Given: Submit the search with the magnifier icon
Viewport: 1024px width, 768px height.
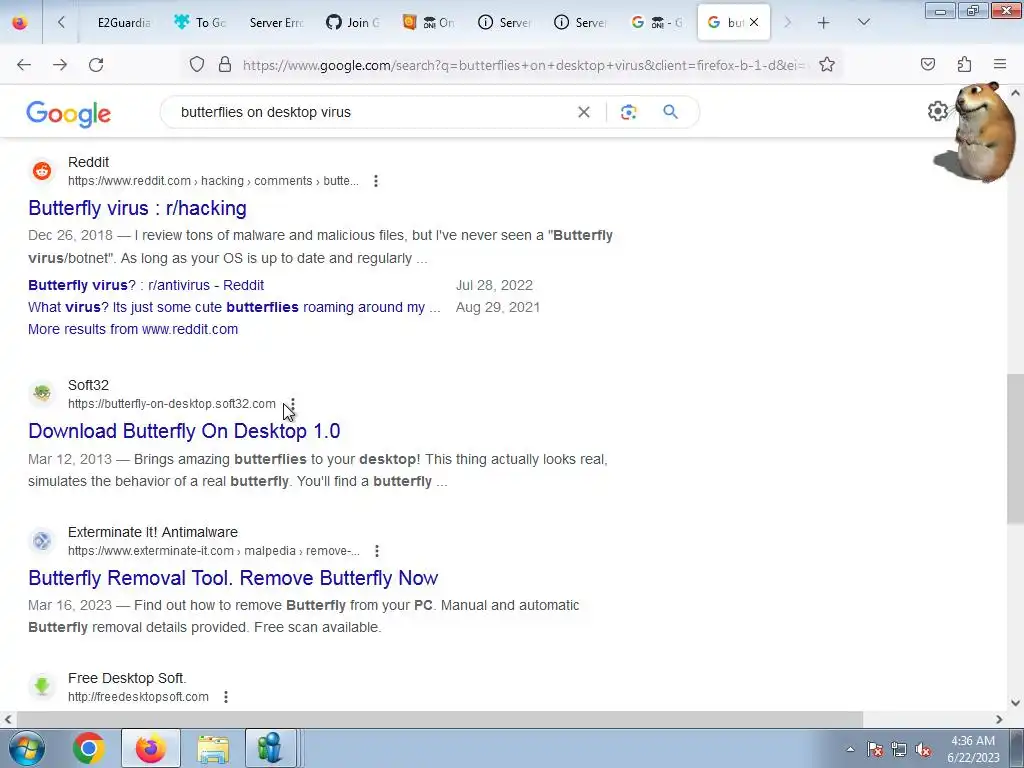Looking at the screenshot, I should coord(671,112).
